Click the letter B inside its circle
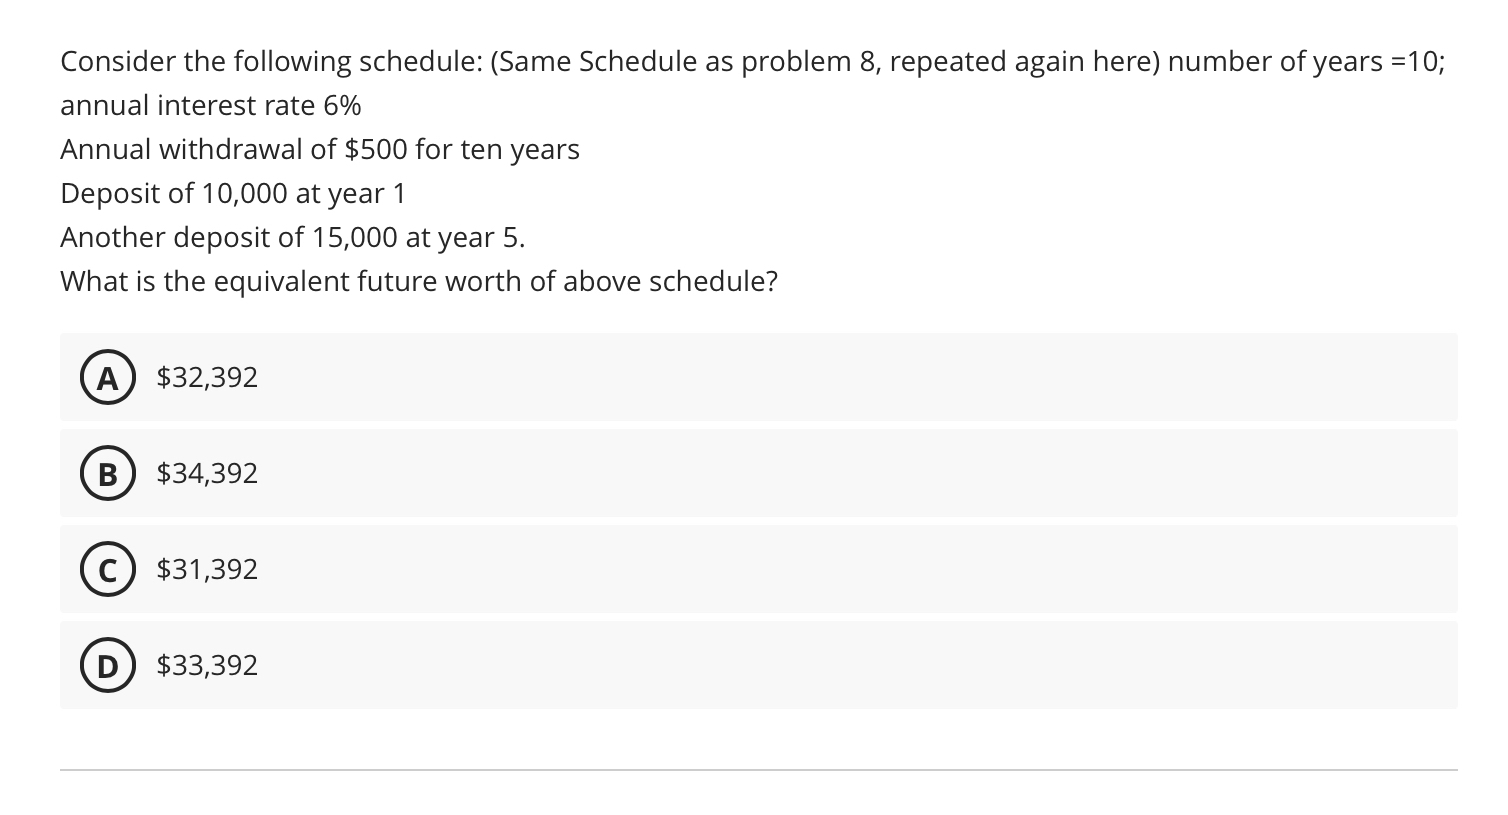This screenshot has width=1508, height=815. tap(107, 473)
